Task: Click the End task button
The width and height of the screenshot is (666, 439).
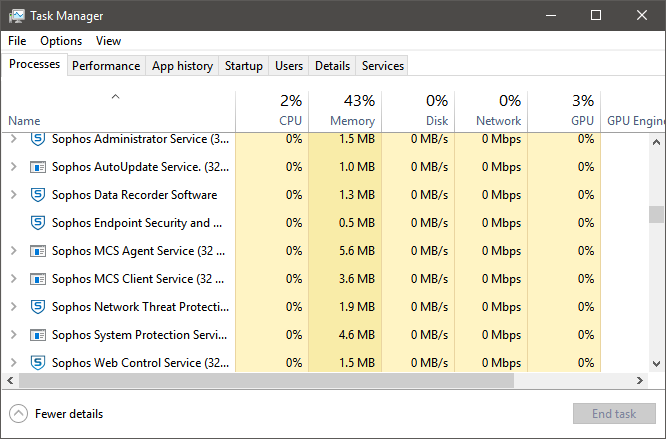Action: 614,414
